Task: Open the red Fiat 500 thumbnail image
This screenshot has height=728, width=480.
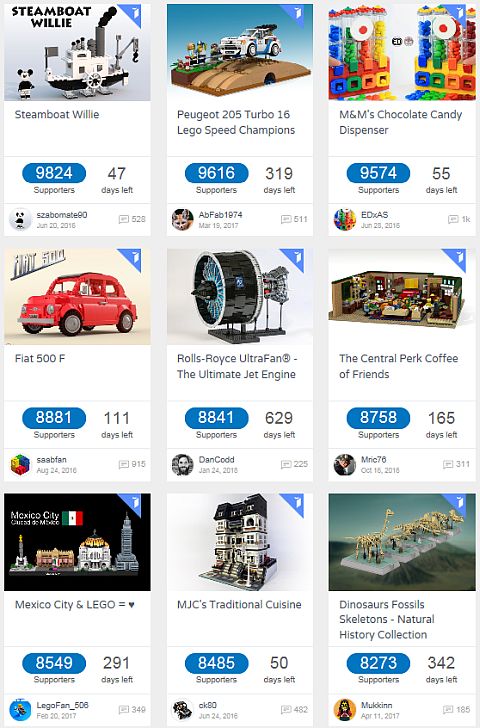Action: point(77,296)
